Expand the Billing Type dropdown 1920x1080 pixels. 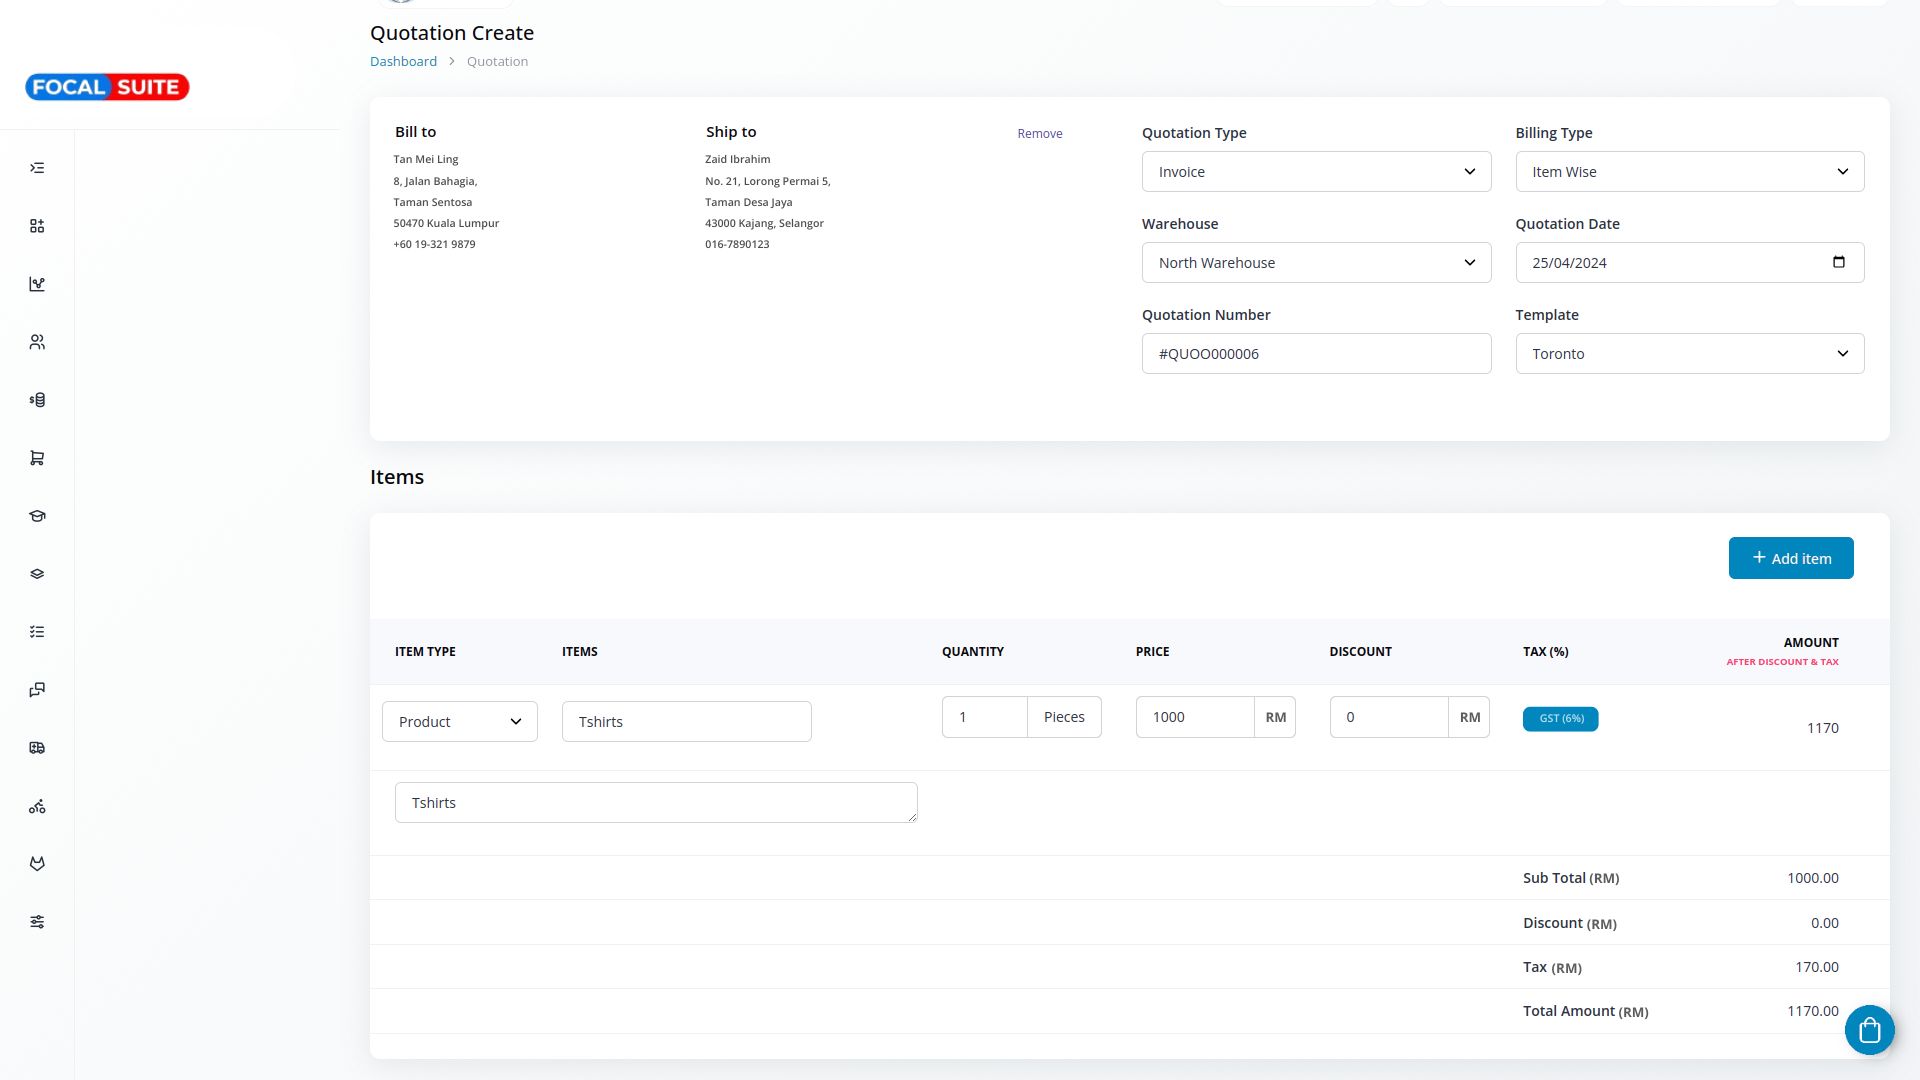tap(1689, 172)
